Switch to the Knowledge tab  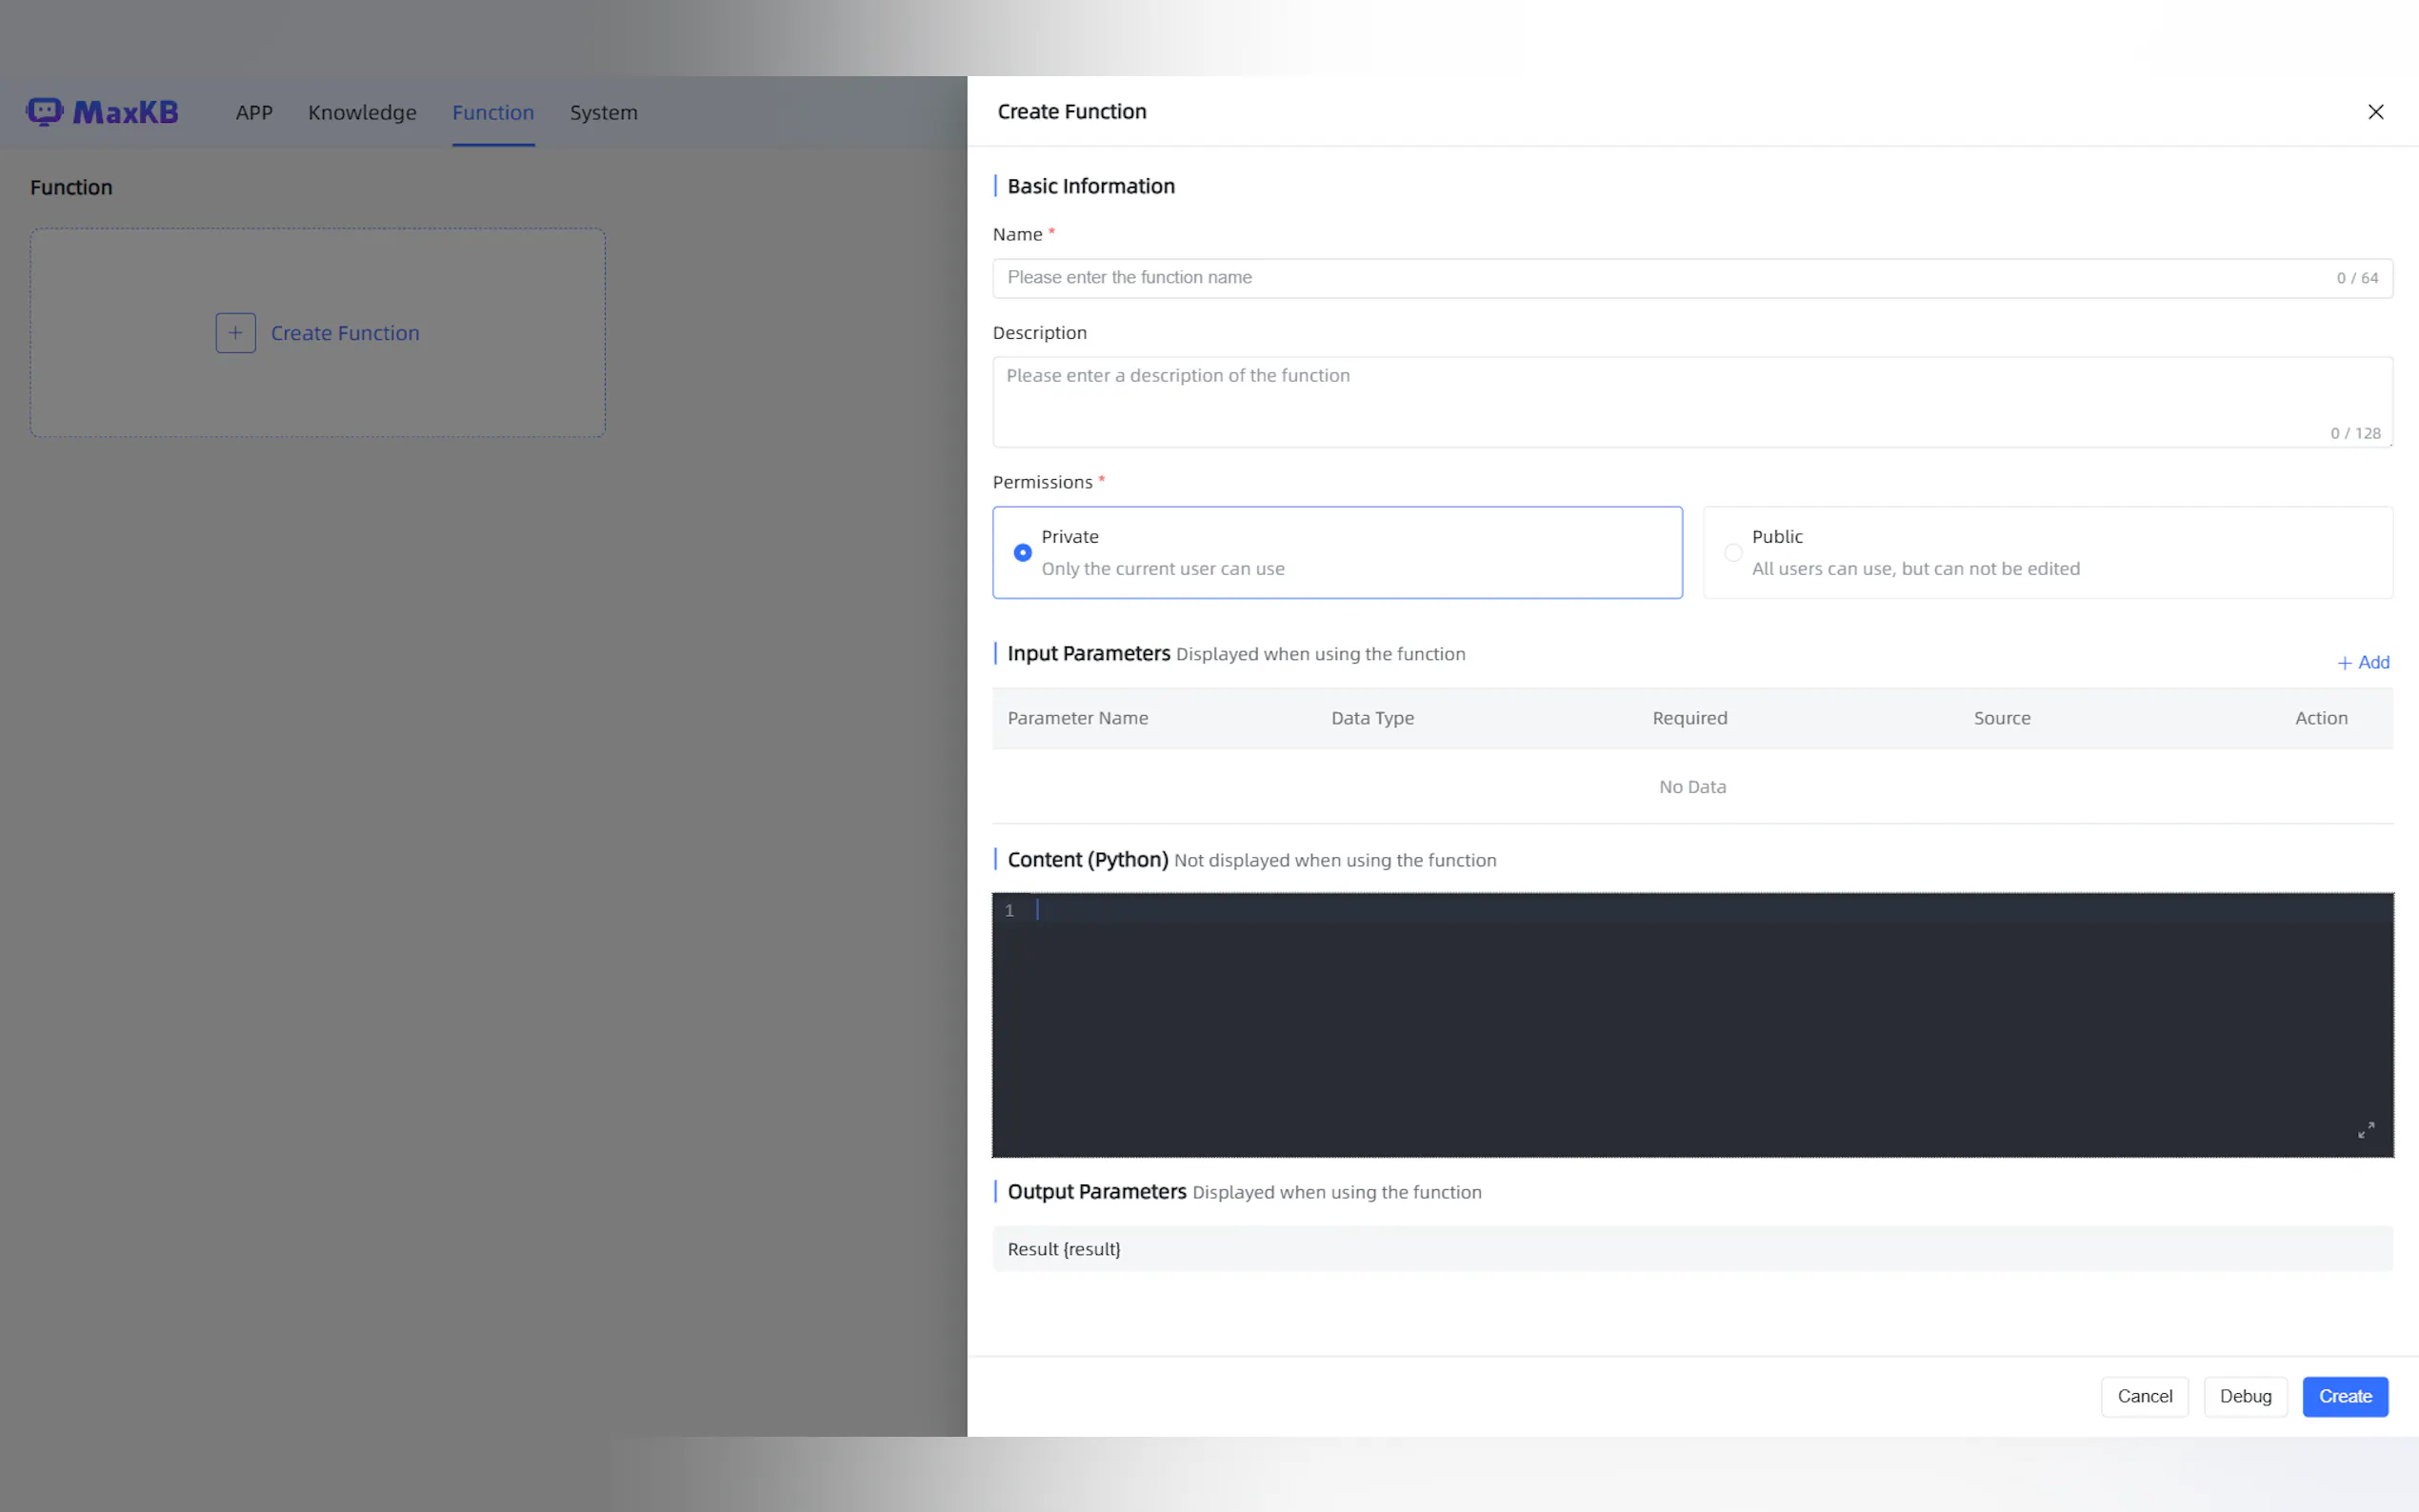362,112
